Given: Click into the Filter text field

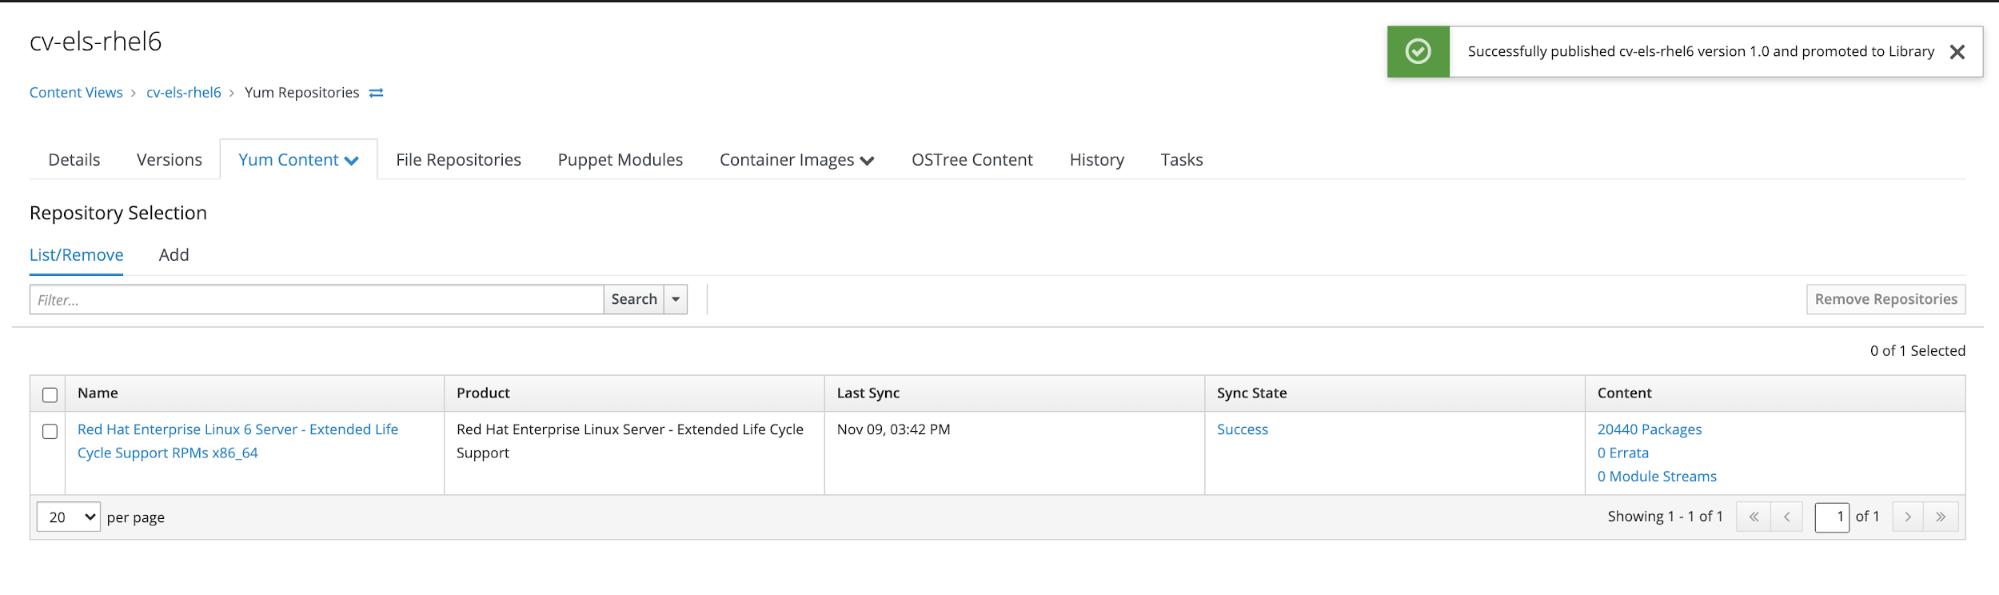Looking at the screenshot, I should click(316, 299).
